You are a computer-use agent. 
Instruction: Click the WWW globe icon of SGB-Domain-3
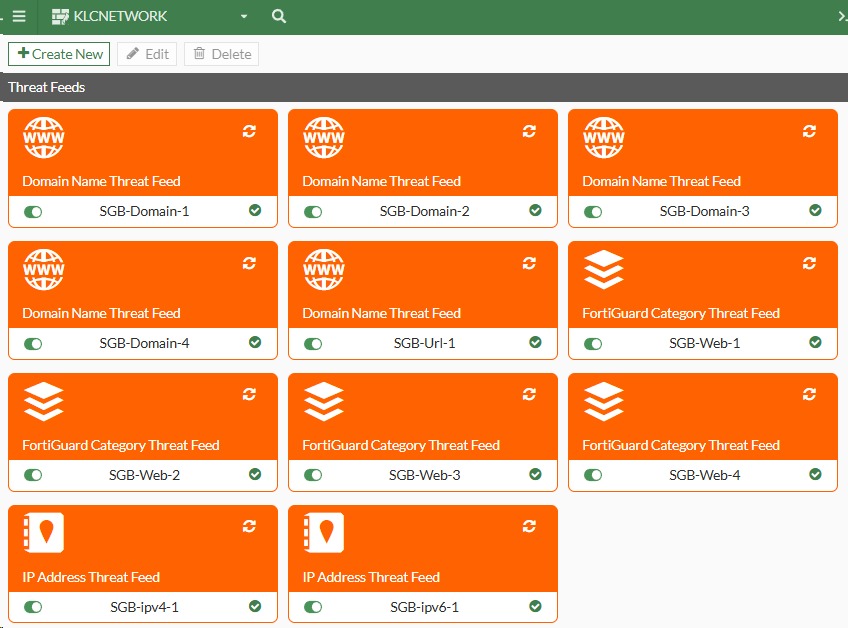604,137
